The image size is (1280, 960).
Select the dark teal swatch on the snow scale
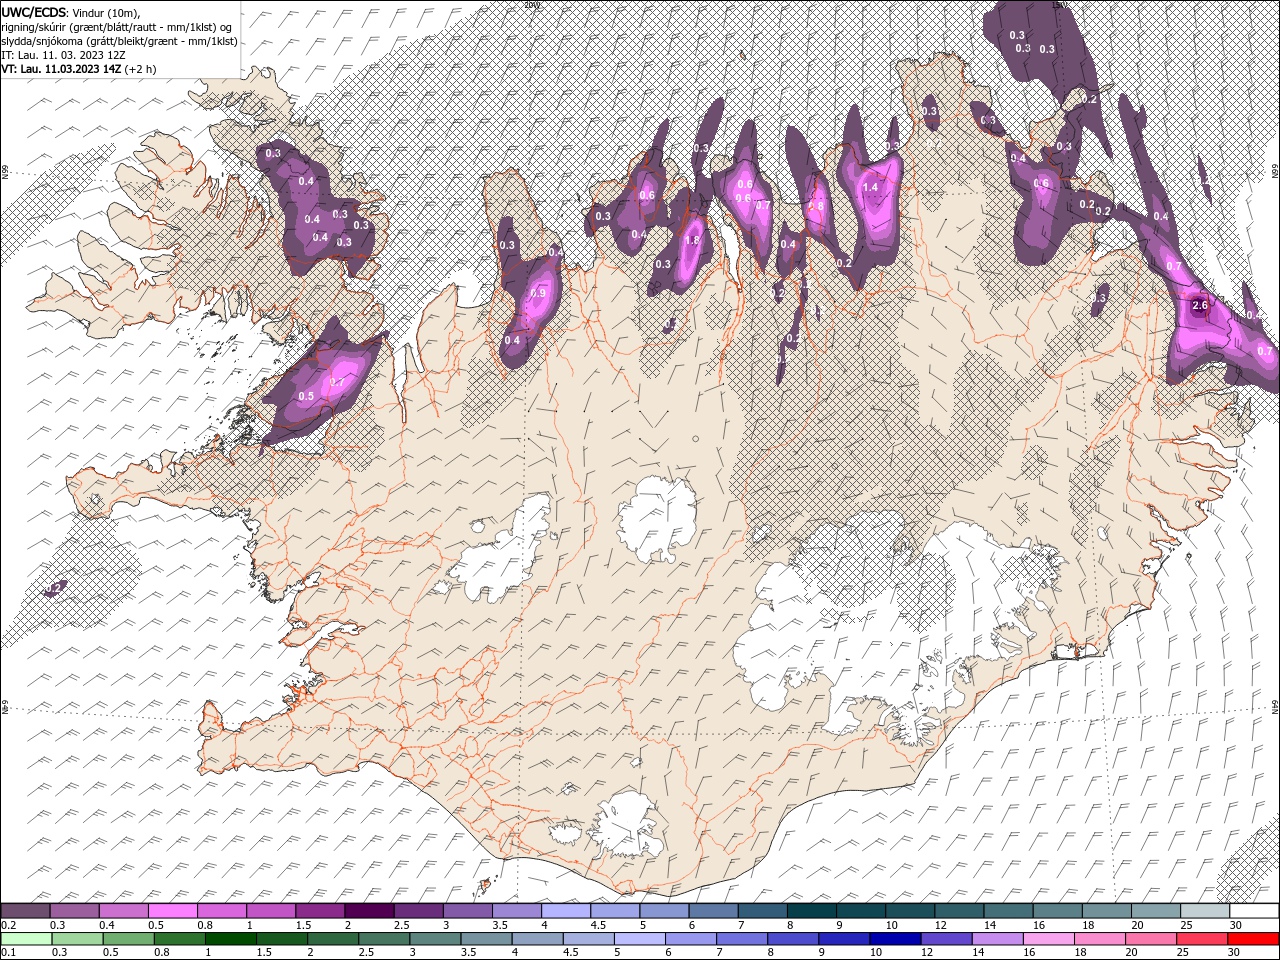[811, 911]
